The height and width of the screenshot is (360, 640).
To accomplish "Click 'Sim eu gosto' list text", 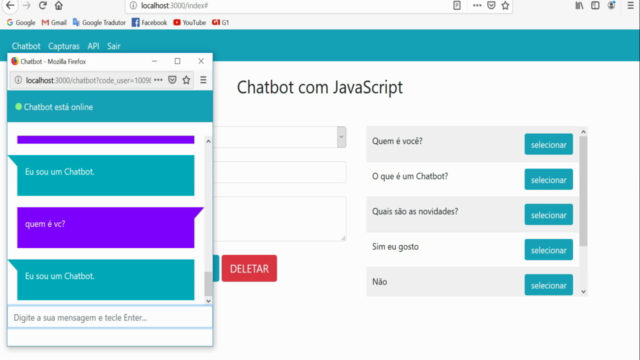I will (395, 247).
